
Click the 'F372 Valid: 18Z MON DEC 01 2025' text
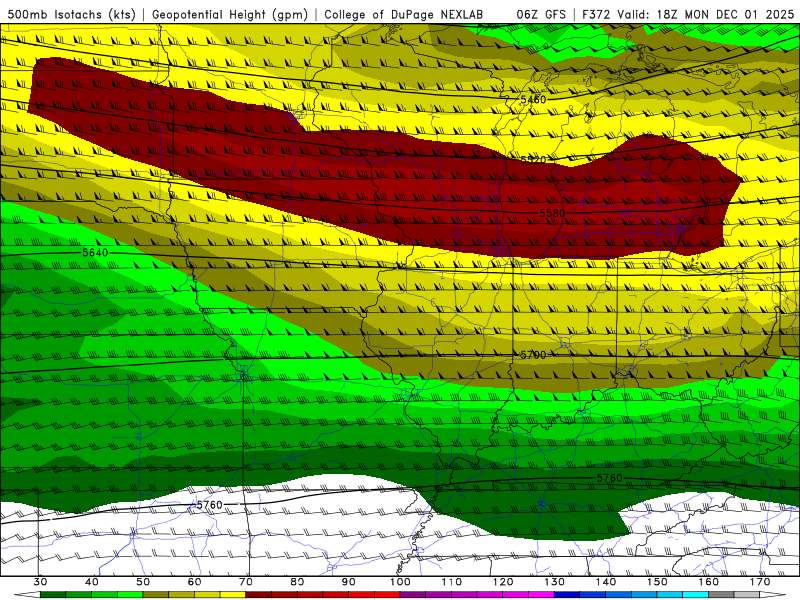[688, 14]
